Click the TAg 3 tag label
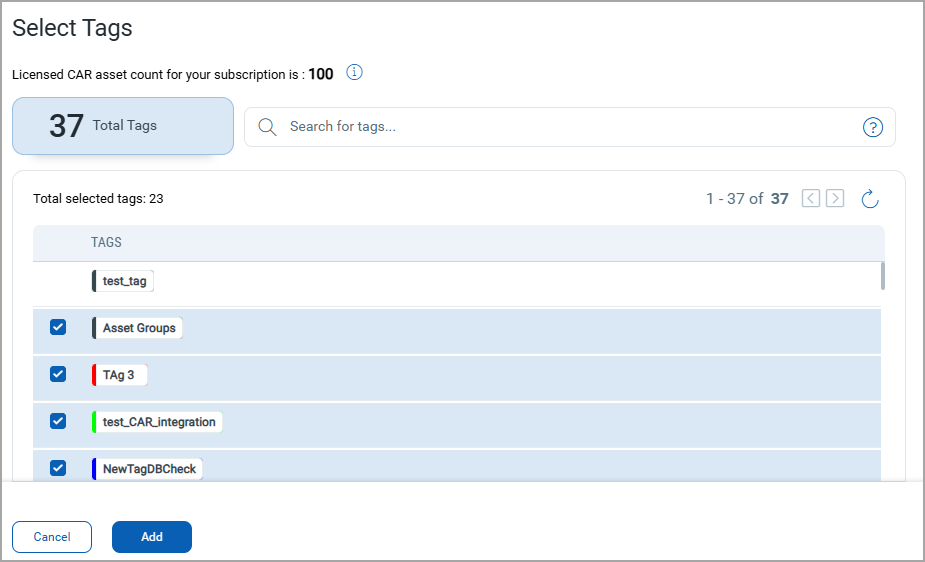The width and height of the screenshot is (925, 562). [120, 375]
